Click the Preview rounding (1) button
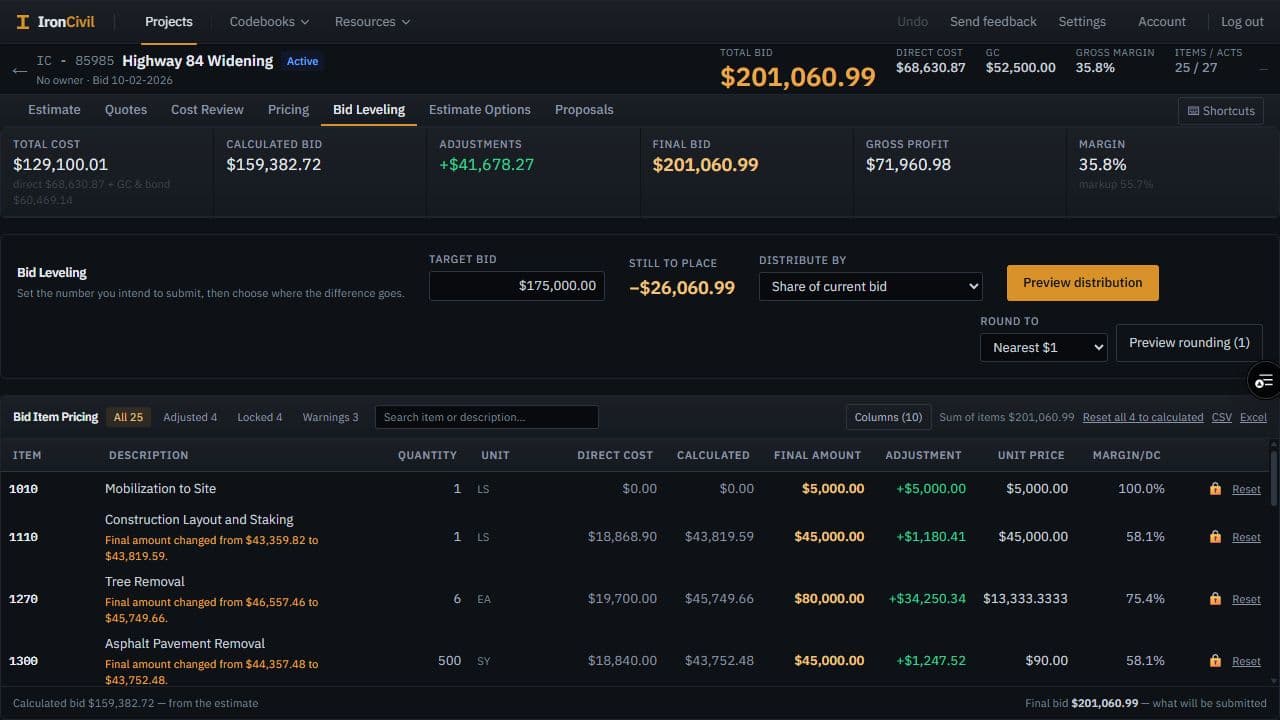 click(x=1189, y=343)
